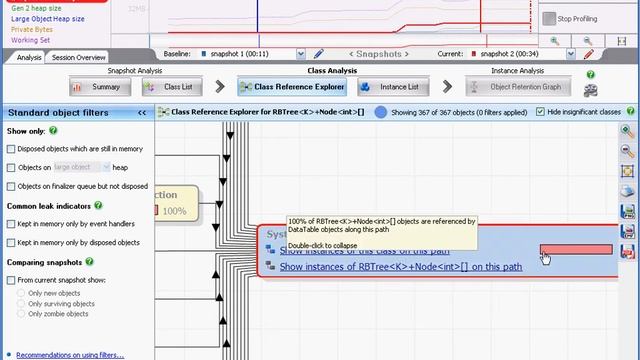Save graph as EMF file icon
The width and height of the screenshot is (640, 360).
(x=627, y=231)
